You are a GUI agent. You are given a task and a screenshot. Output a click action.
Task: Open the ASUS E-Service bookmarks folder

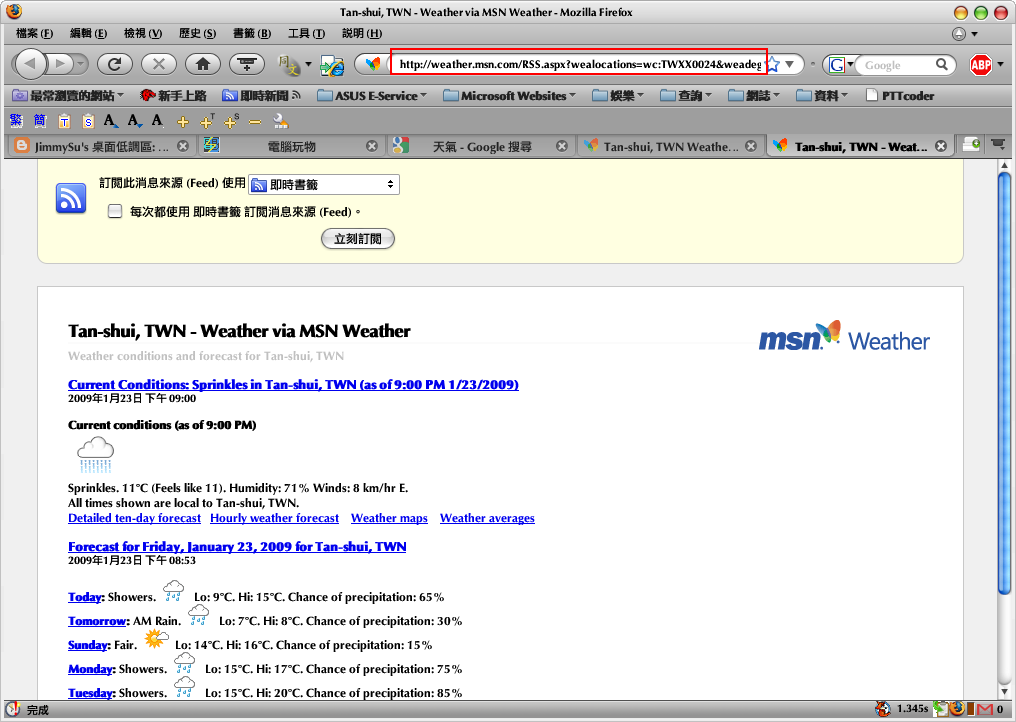pos(372,96)
